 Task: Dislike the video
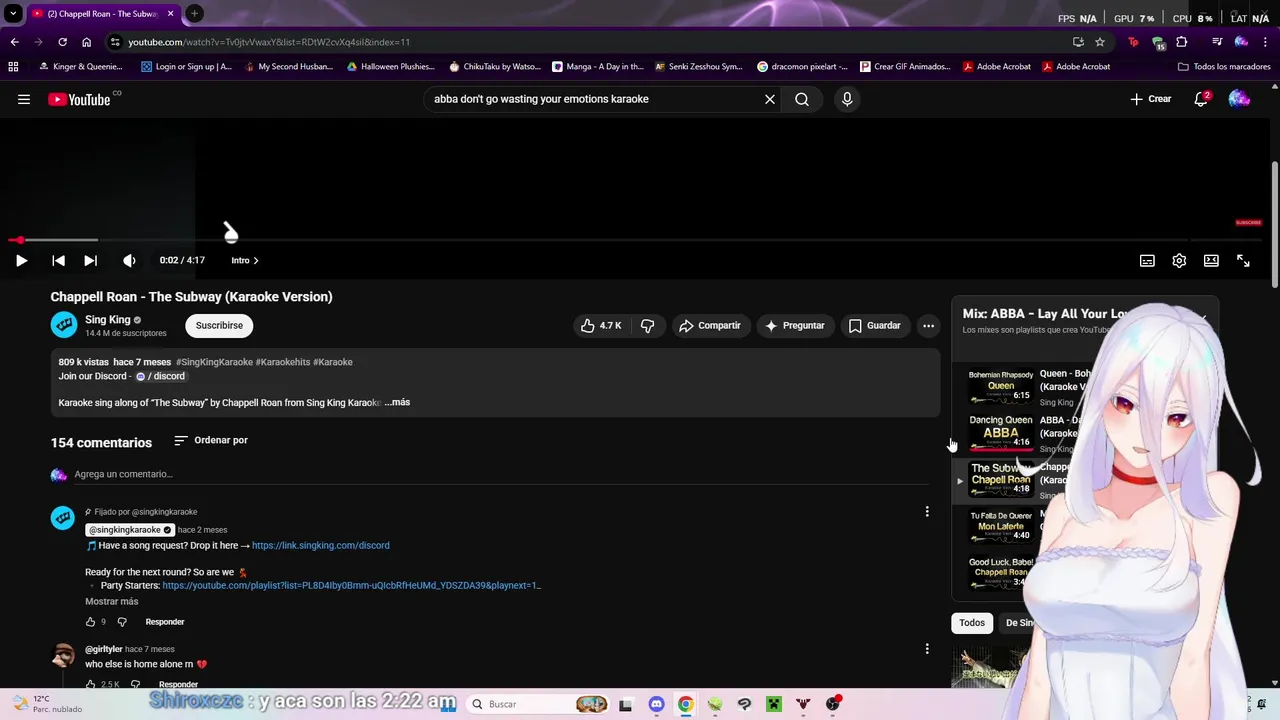click(x=647, y=325)
